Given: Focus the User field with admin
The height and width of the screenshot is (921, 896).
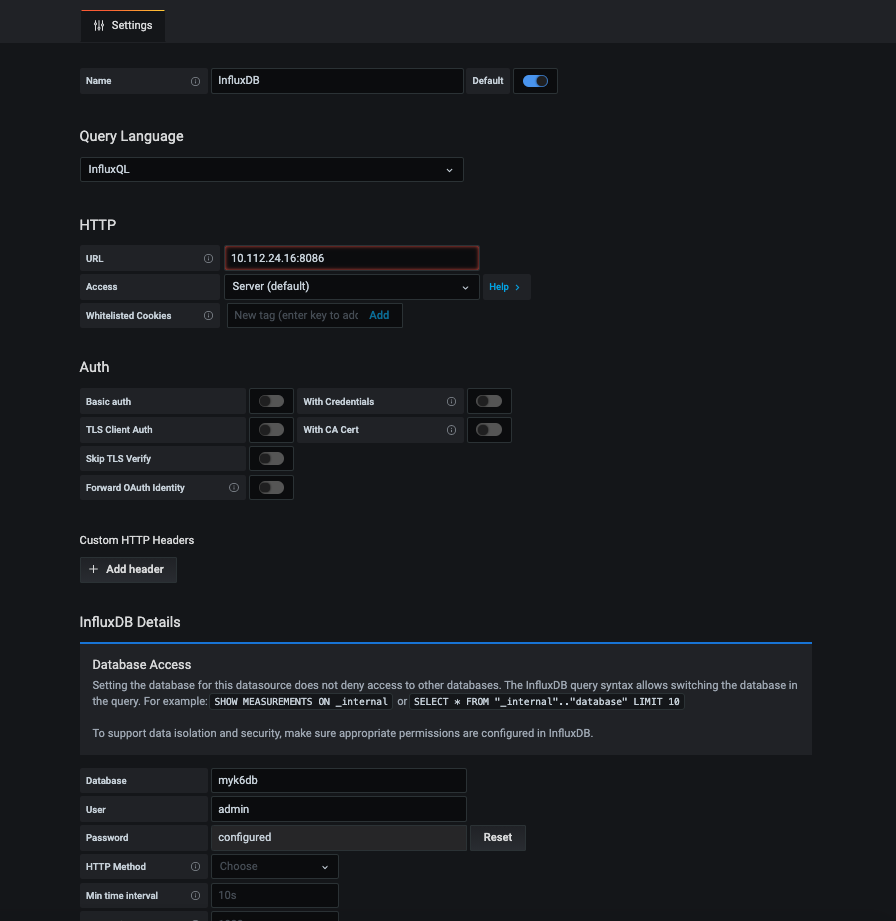Looking at the screenshot, I should [x=338, y=809].
